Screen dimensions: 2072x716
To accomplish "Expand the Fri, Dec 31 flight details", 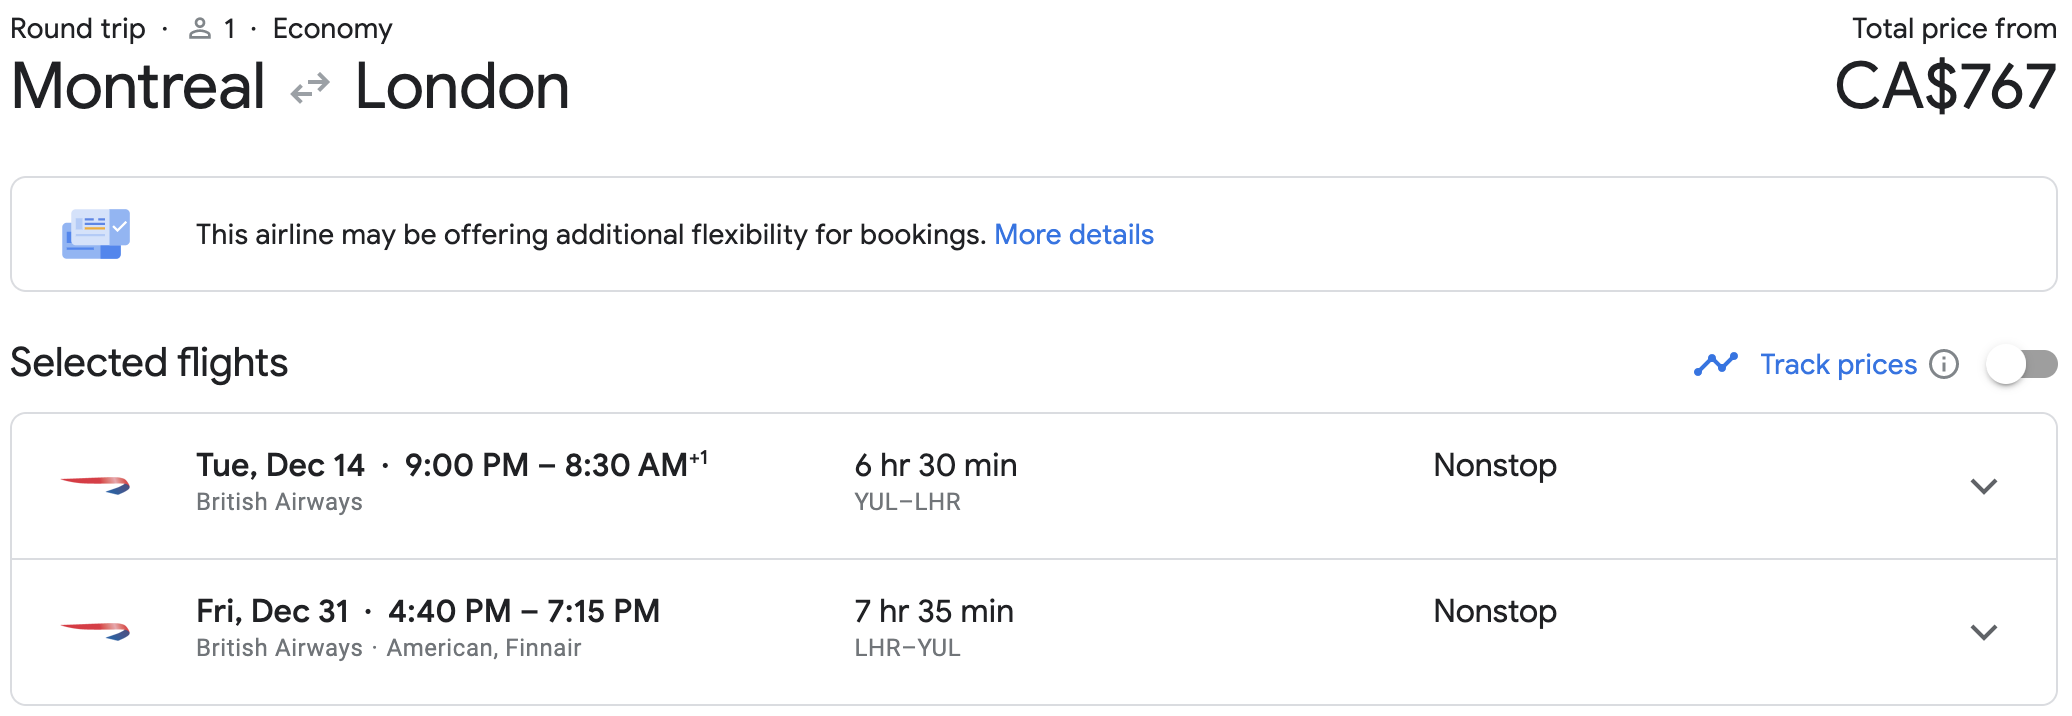I will (x=1983, y=632).
